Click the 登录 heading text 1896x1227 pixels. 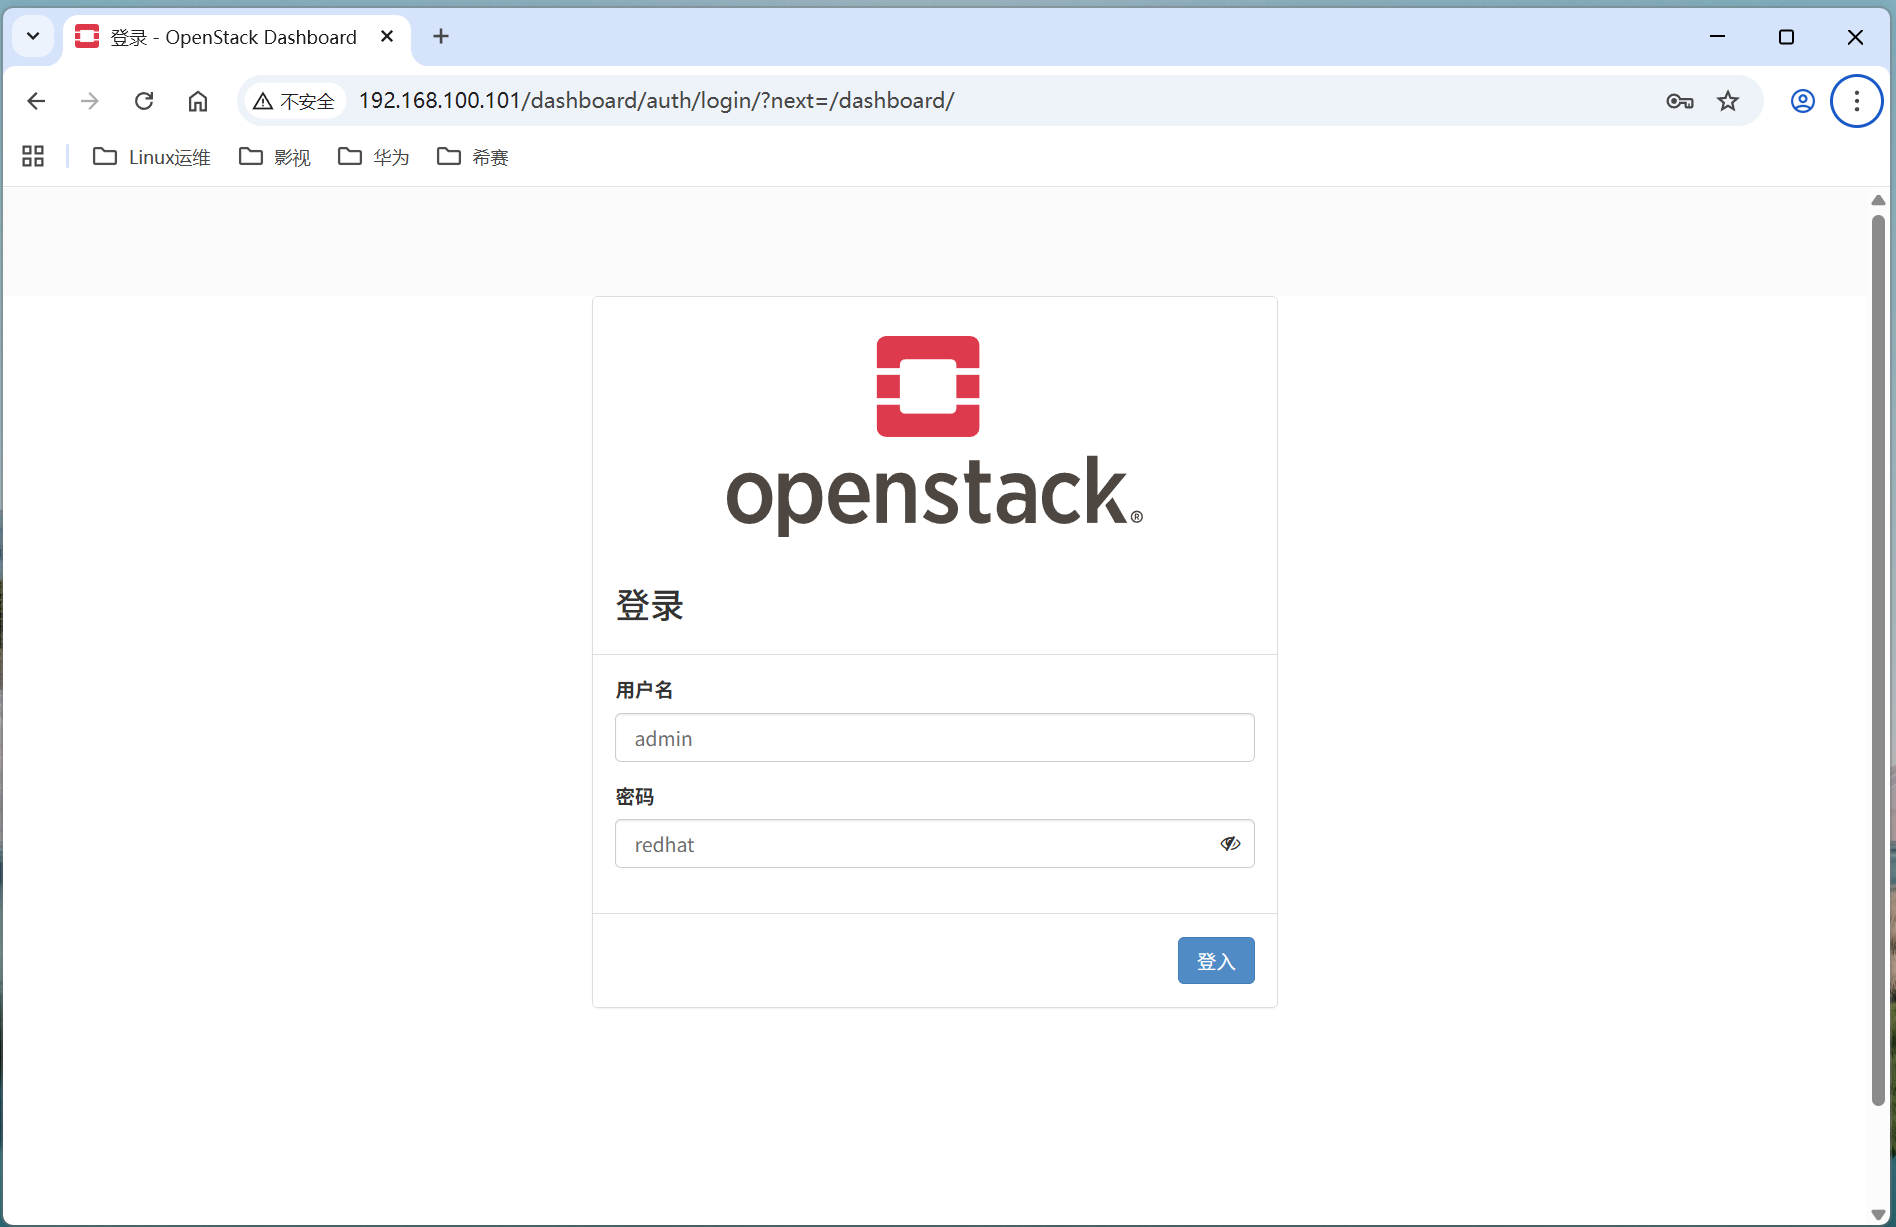tap(650, 605)
